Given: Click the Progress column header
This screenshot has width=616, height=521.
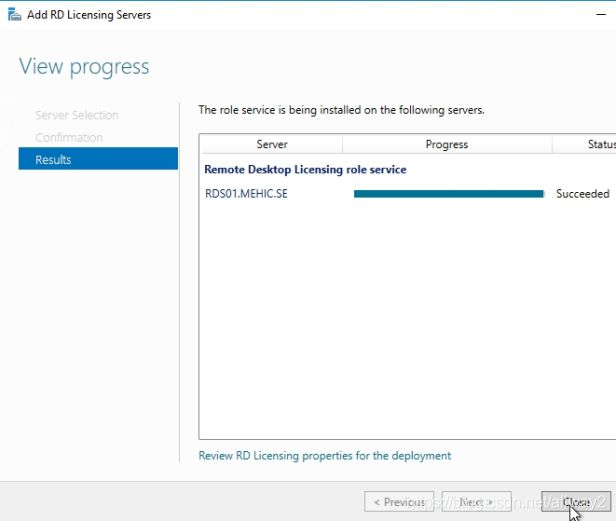Looking at the screenshot, I should (447, 144).
